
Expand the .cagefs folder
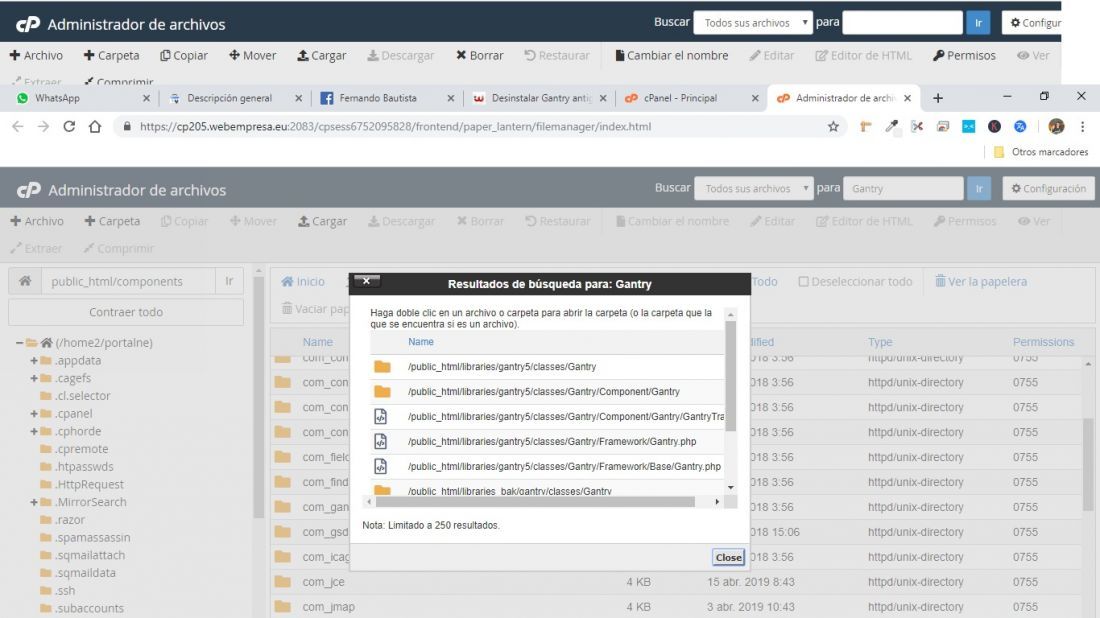click(34, 378)
